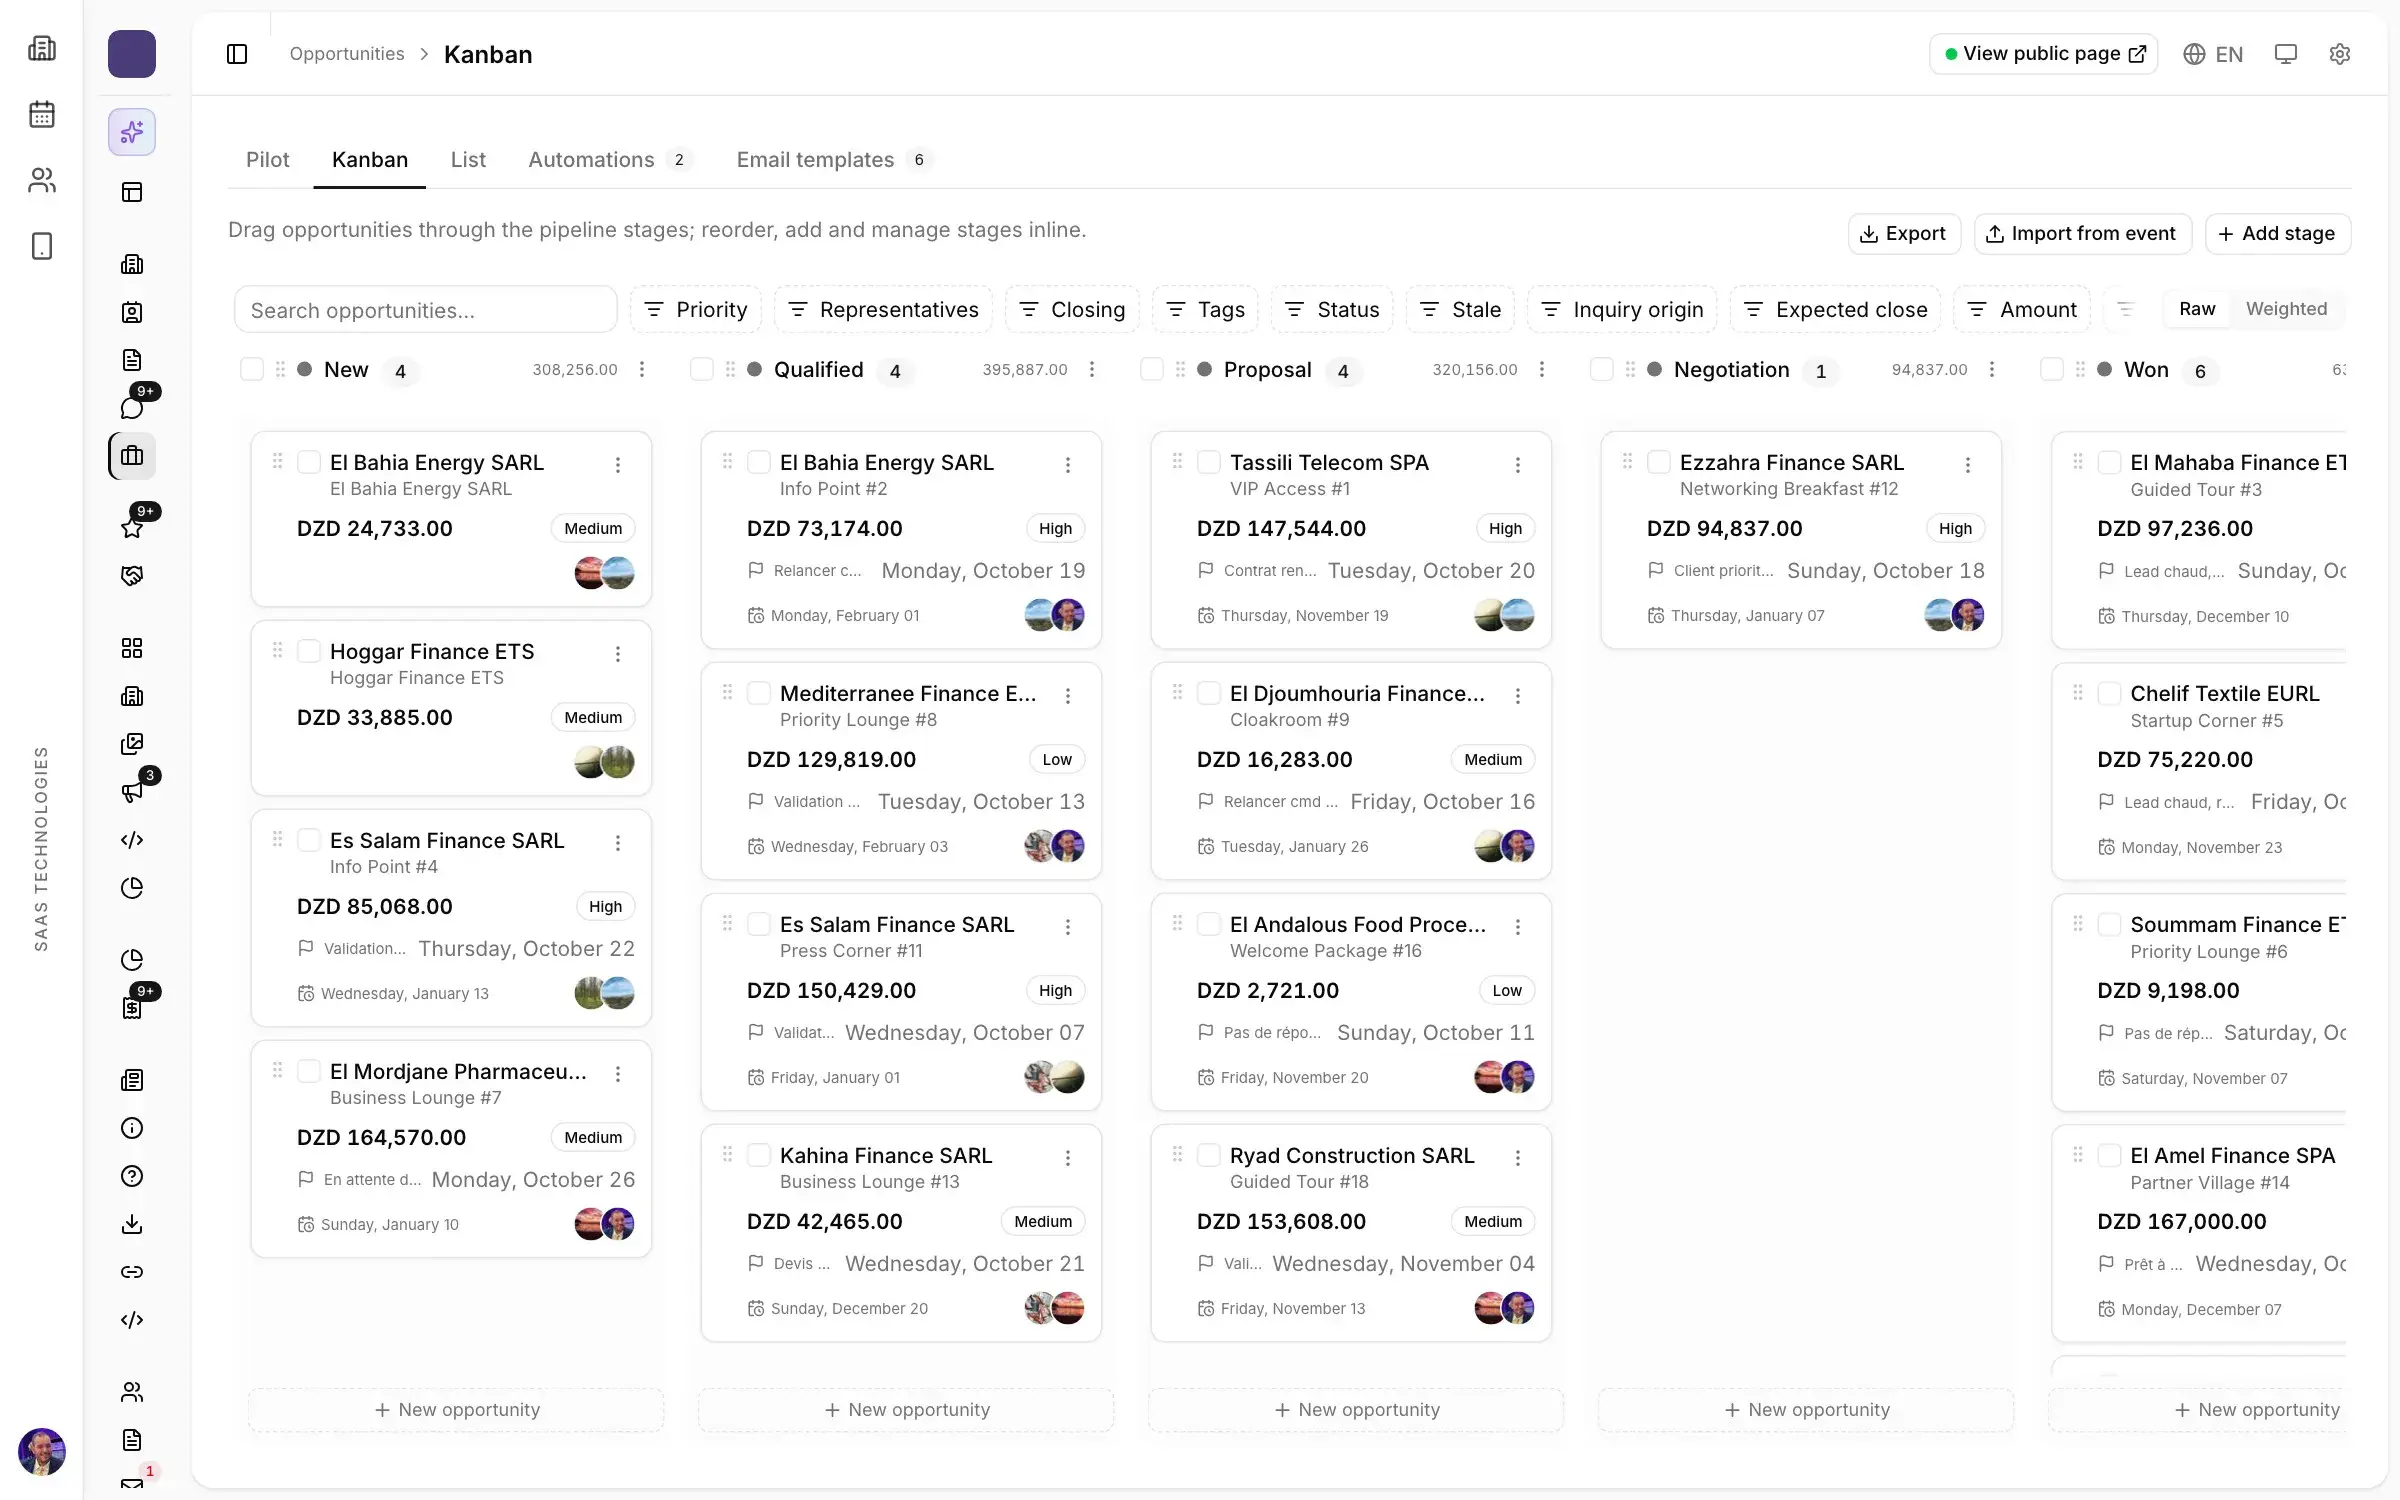Image resolution: width=2400 pixels, height=1500 pixels.
Task: Open View public page link
Action: pyautogui.click(x=2043, y=54)
